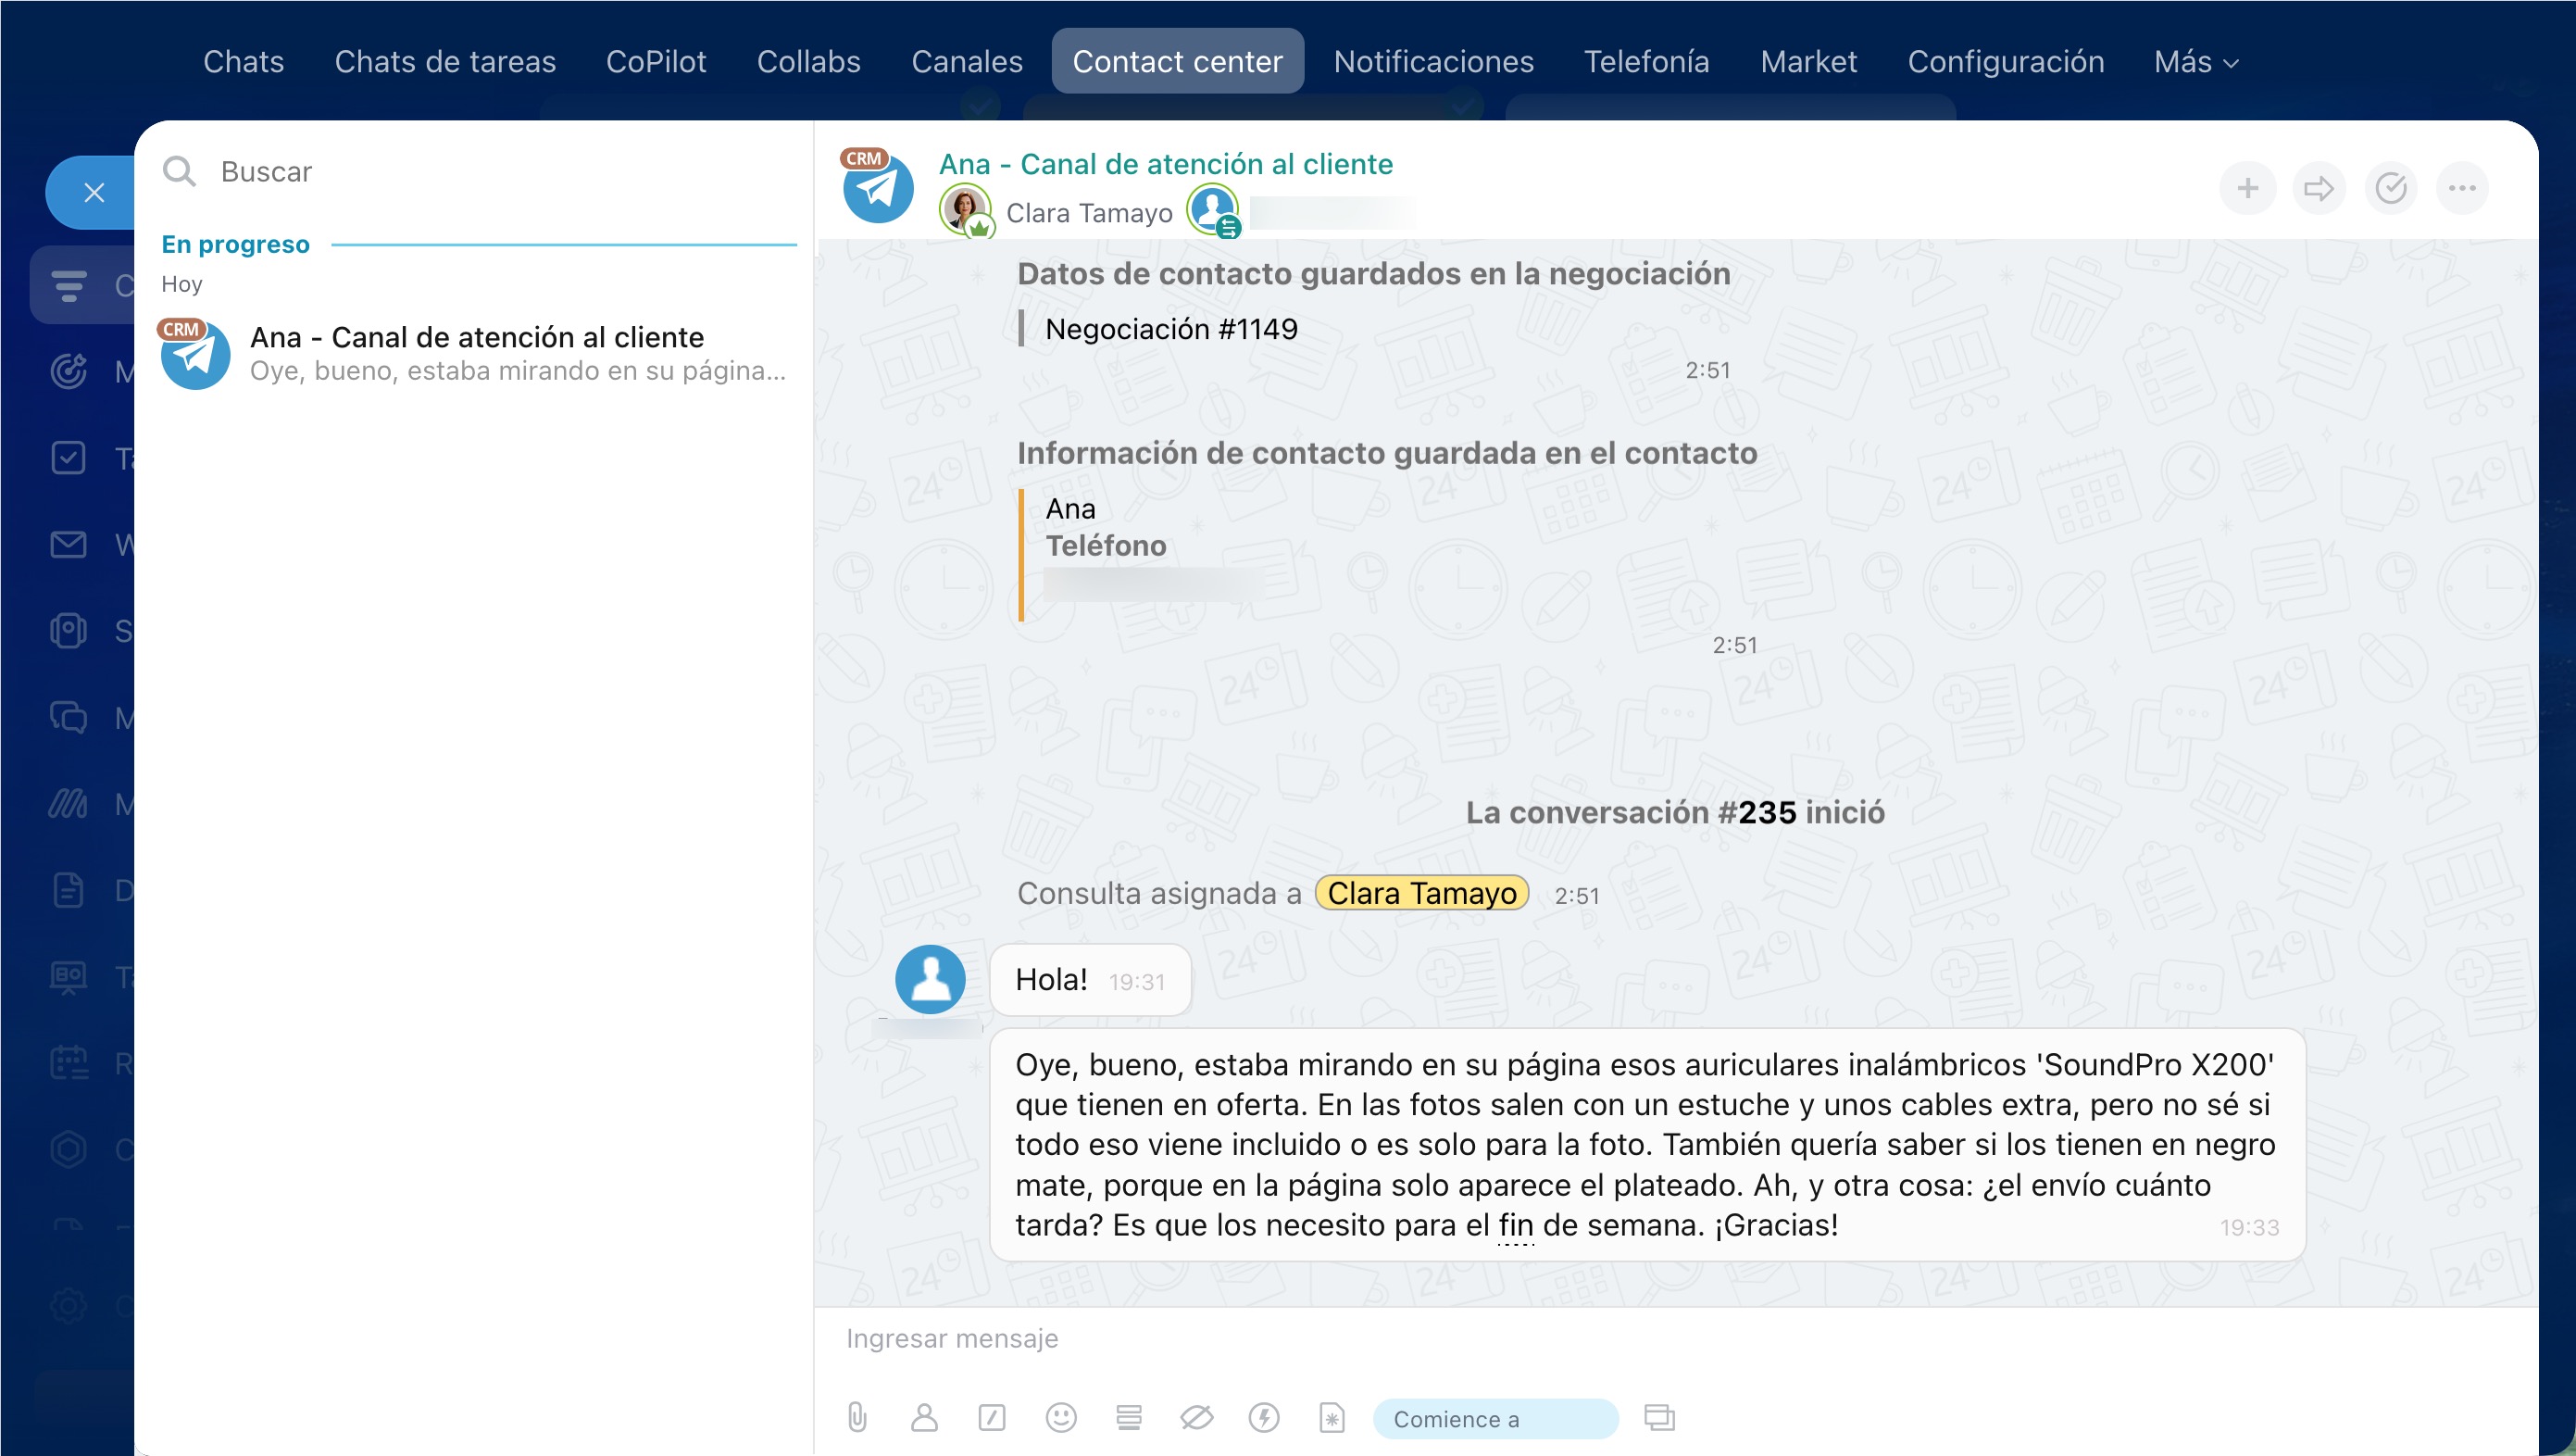The image size is (2576, 1456).
Task: Click the Comience a button
Action: [x=1494, y=1418]
